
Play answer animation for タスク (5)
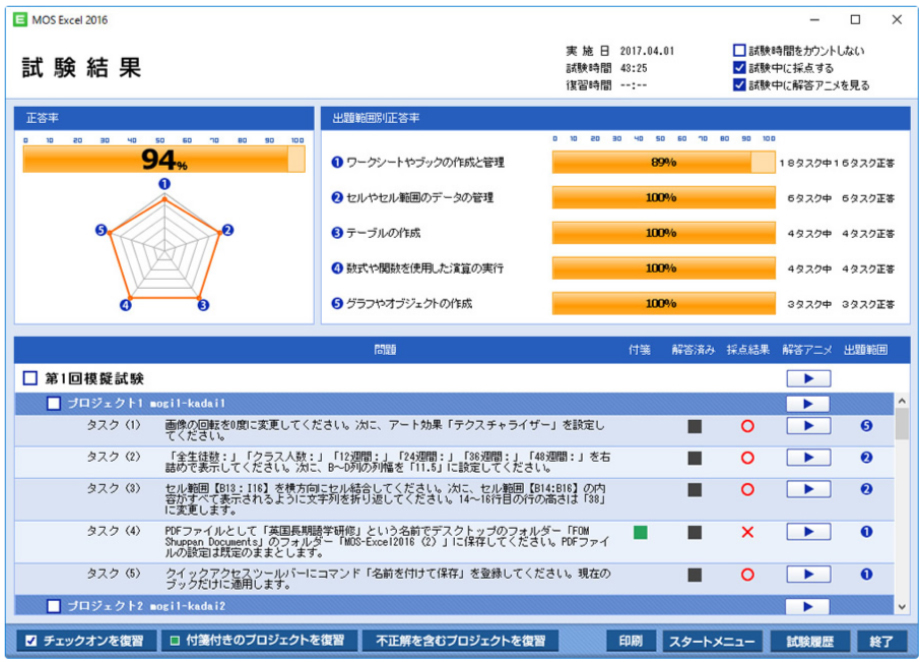click(808, 574)
